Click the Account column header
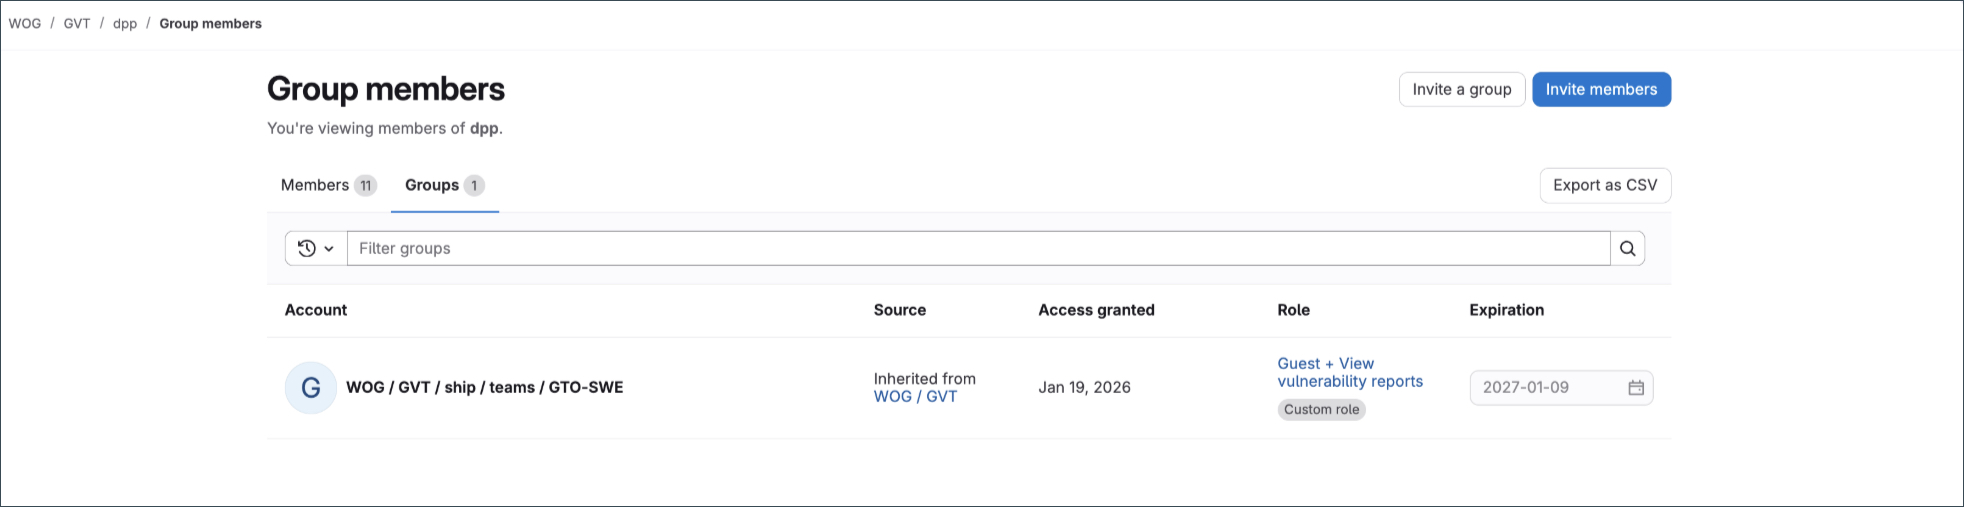 316,310
